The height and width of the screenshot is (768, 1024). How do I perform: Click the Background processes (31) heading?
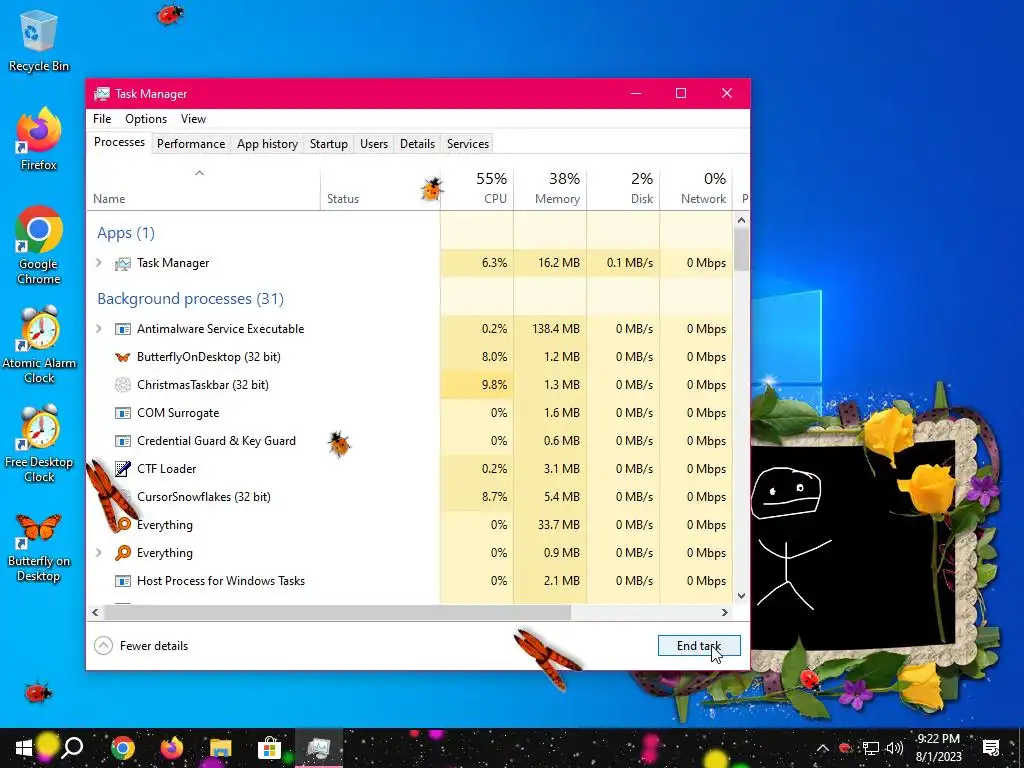[190, 298]
